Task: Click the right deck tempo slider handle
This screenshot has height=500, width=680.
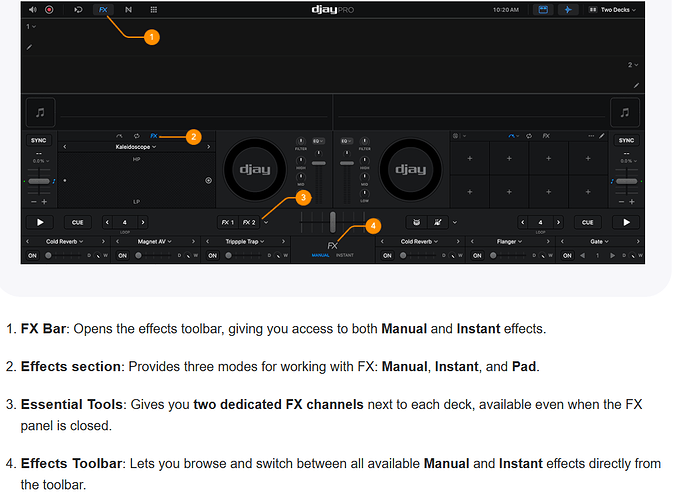Action: click(x=627, y=181)
